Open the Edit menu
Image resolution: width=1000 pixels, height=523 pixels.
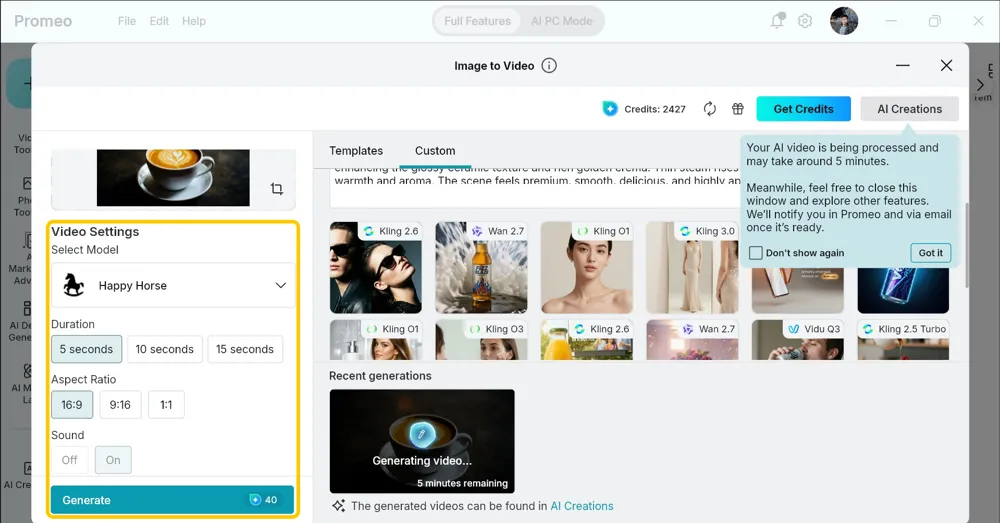click(x=159, y=21)
